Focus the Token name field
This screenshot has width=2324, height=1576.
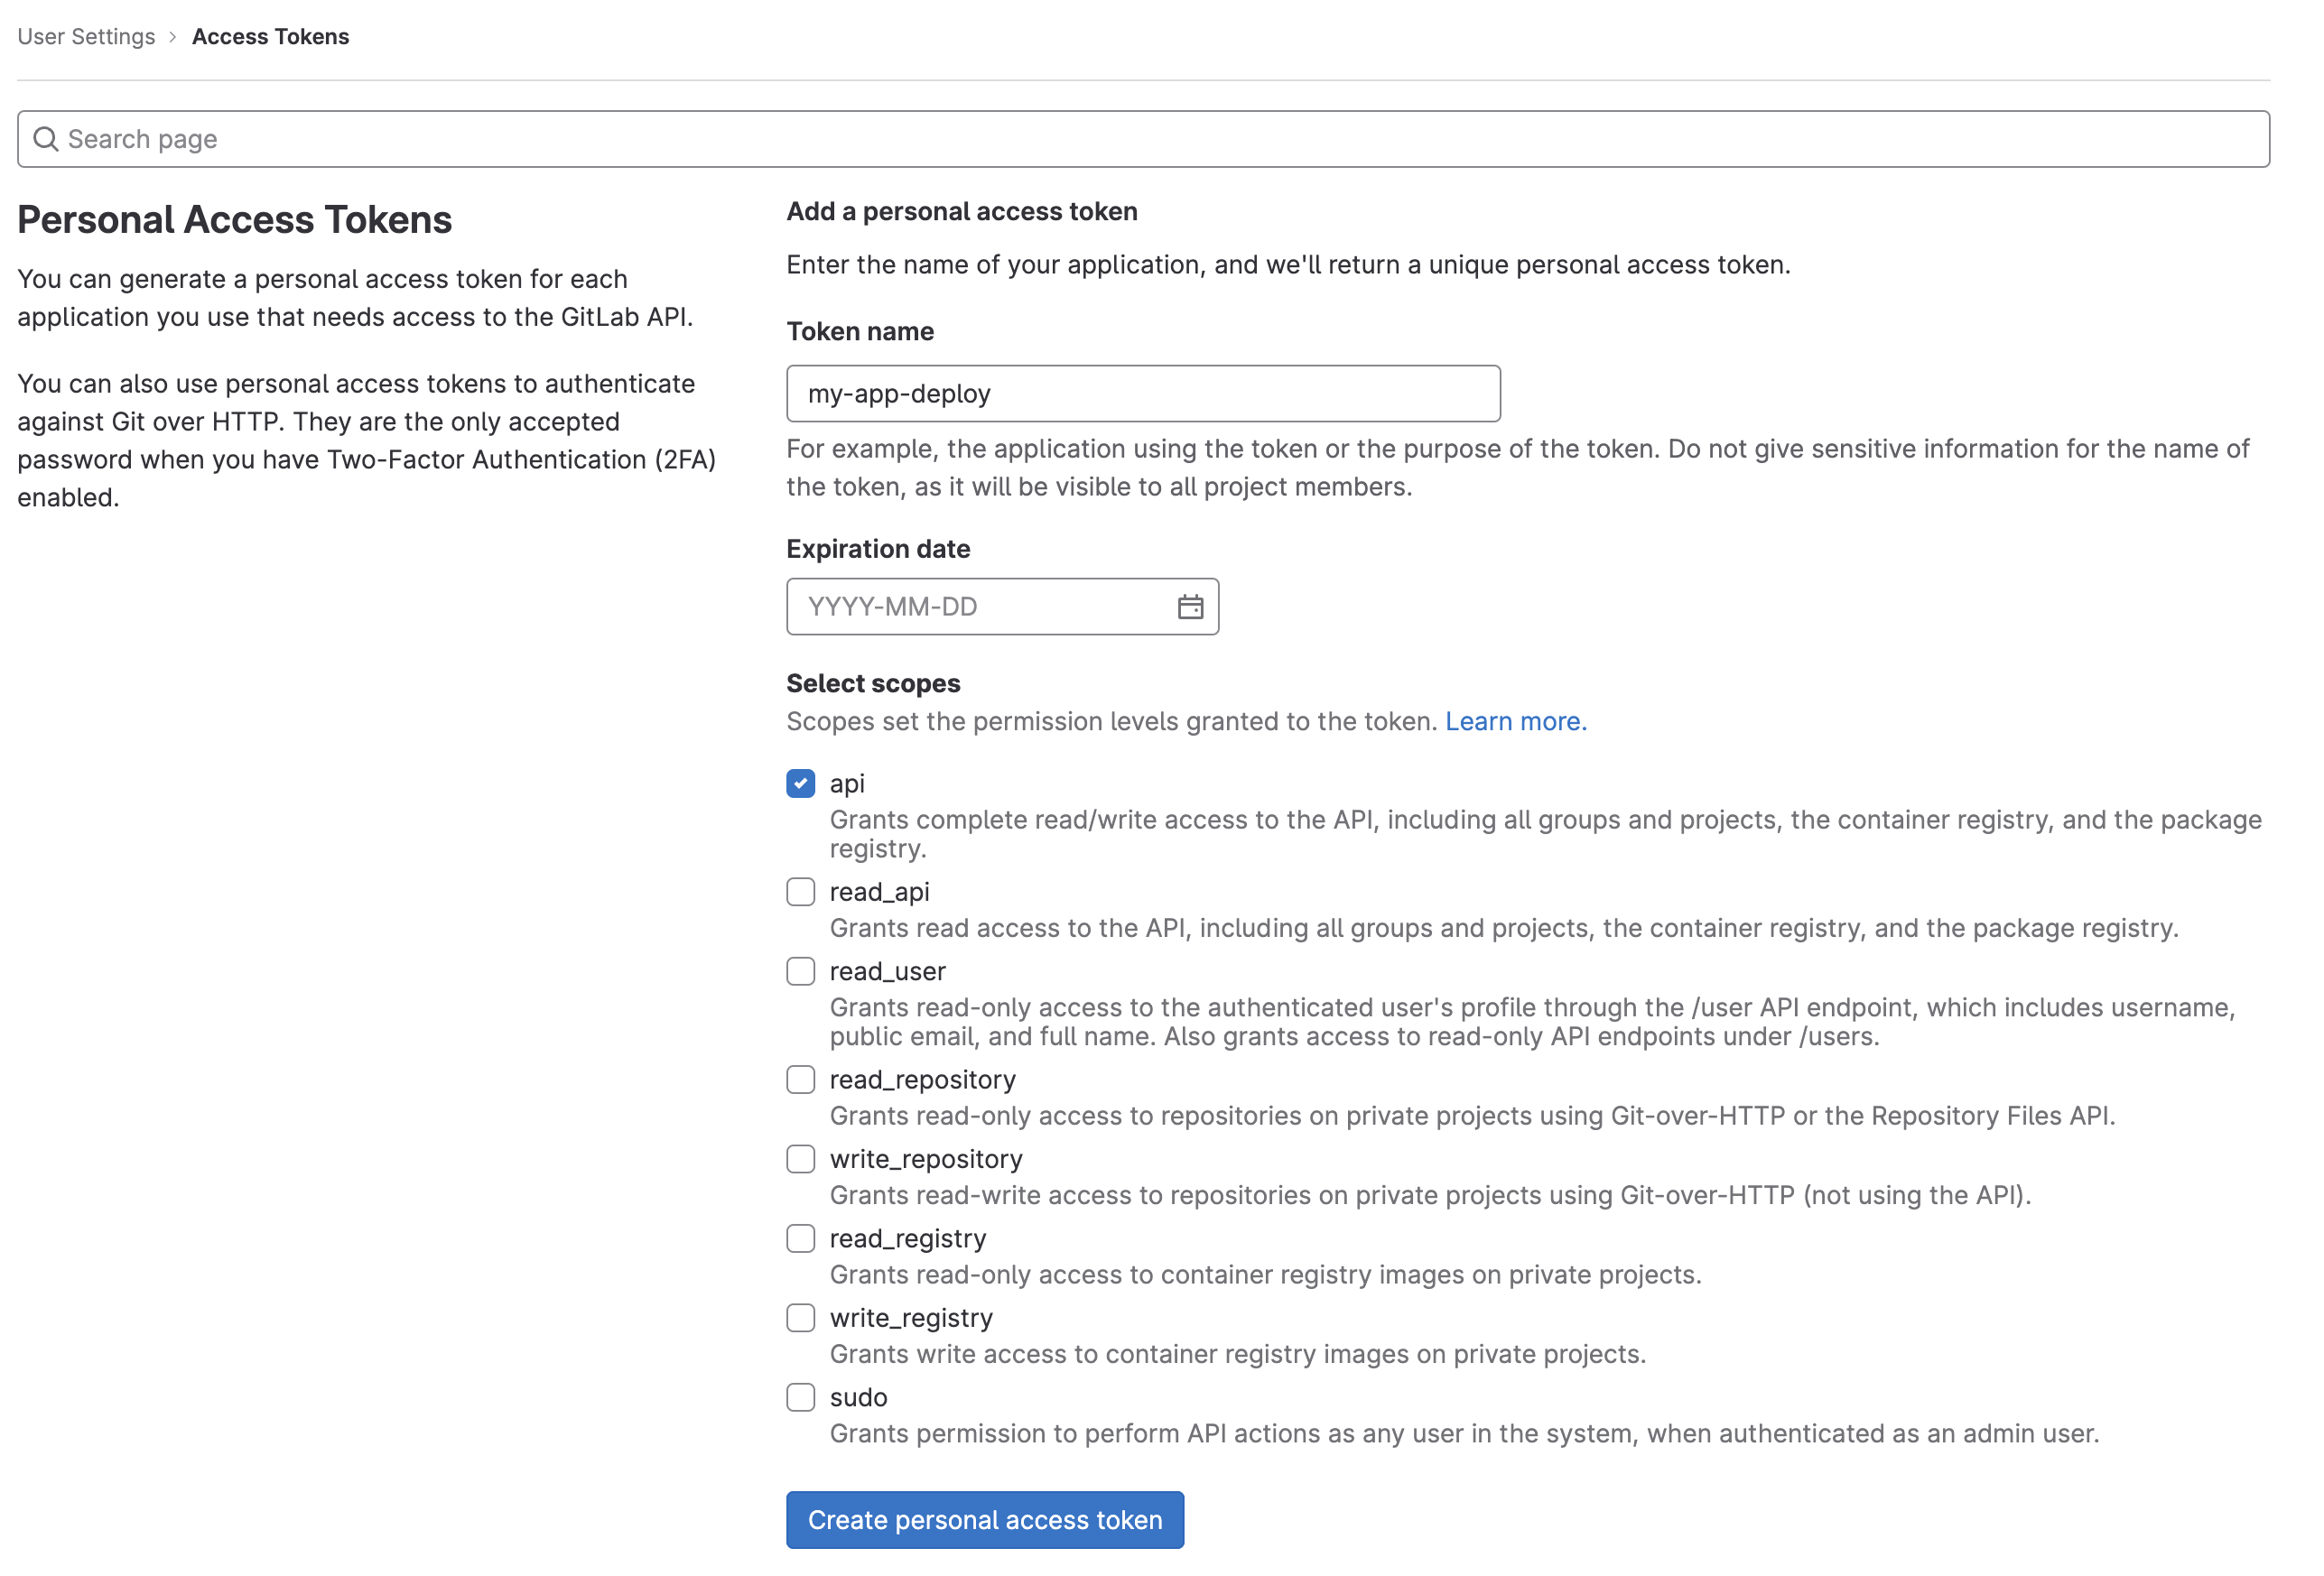pyautogui.click(x=1142, y=394)
